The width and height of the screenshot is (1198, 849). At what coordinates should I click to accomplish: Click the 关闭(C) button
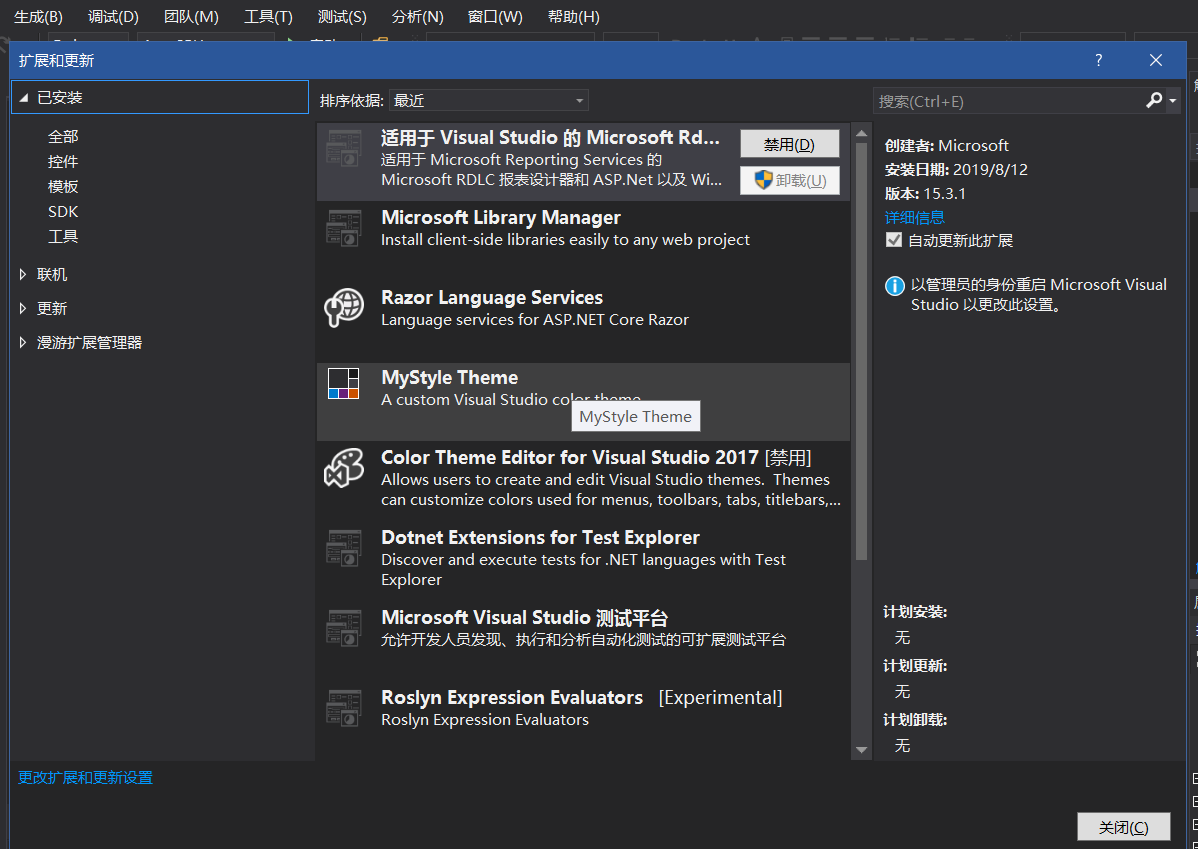(x=1123, y=827)
